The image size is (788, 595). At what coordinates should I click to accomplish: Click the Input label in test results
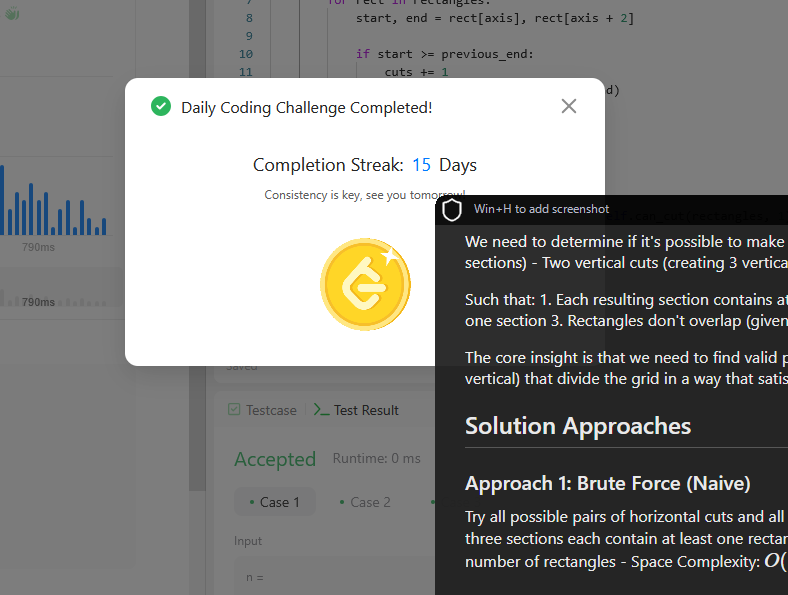pos(248,541)
